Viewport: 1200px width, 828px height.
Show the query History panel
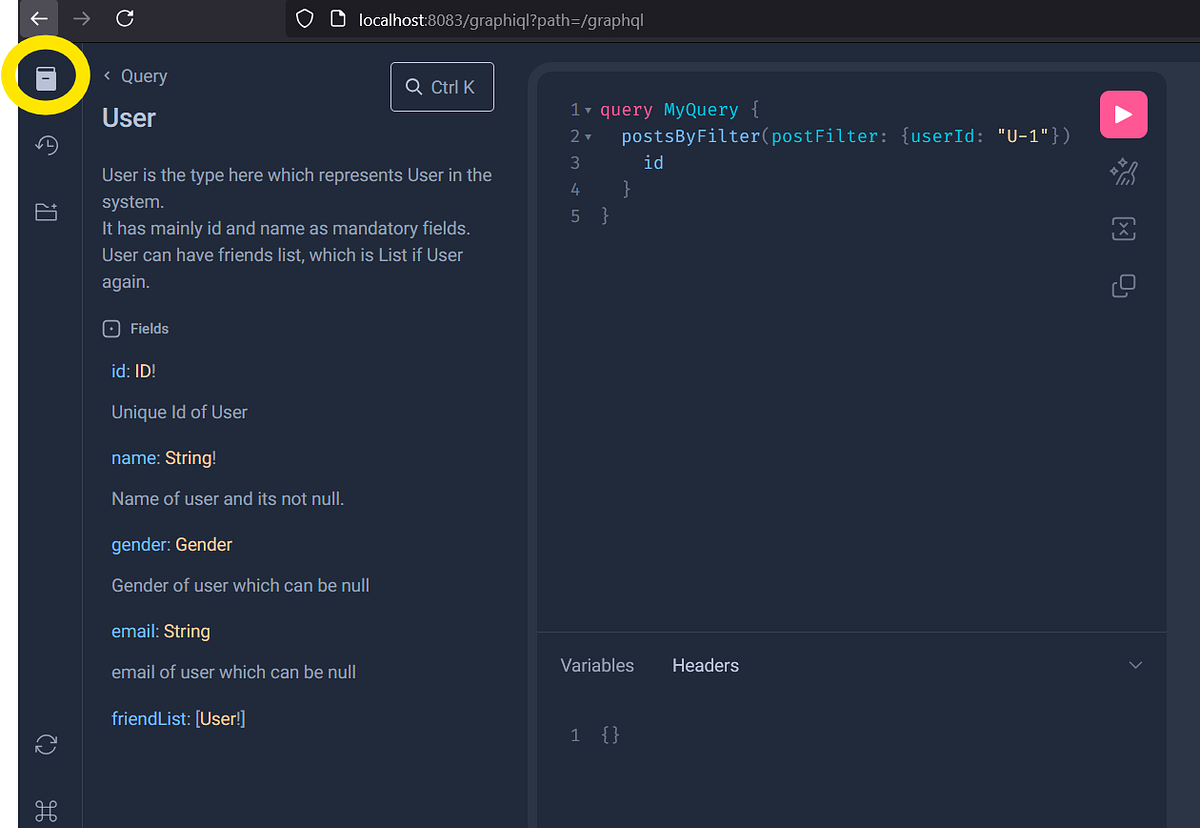tap(46, 146)
